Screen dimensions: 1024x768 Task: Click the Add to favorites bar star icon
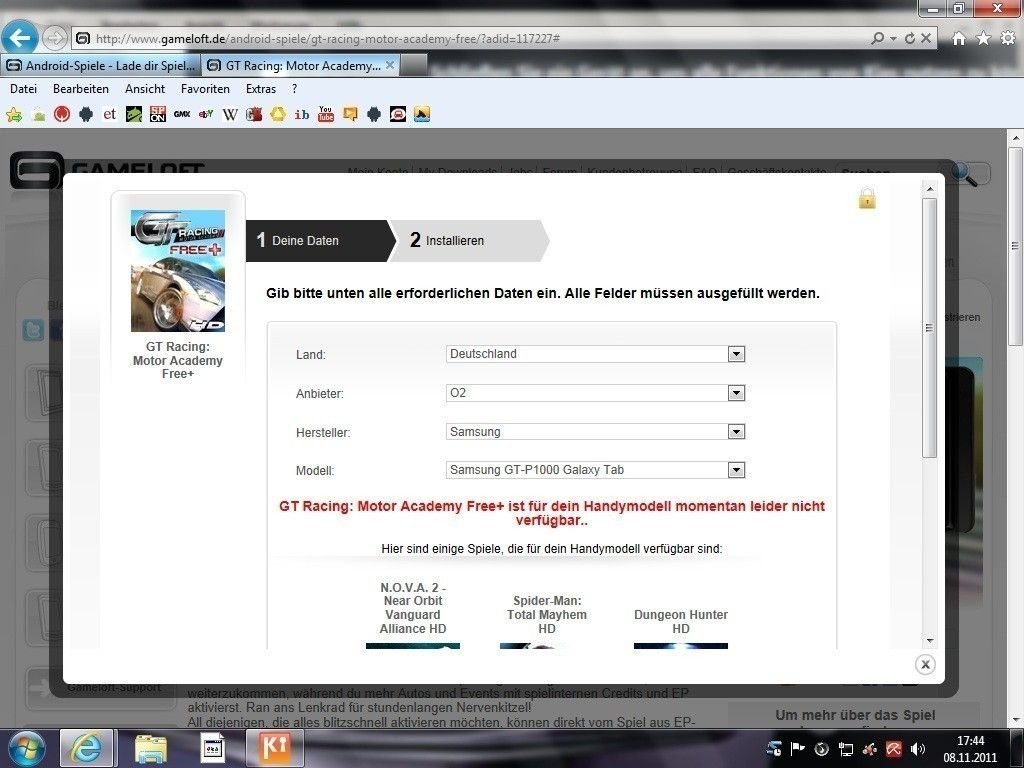coord(14,115)
